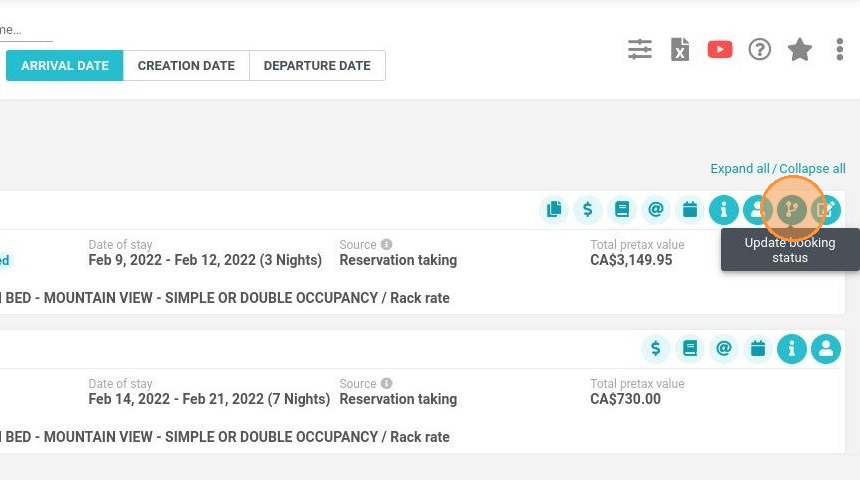The height and width of the screenshot is (480, 860).
Task: Switch to the Departure Date tab
Action: 317,66
